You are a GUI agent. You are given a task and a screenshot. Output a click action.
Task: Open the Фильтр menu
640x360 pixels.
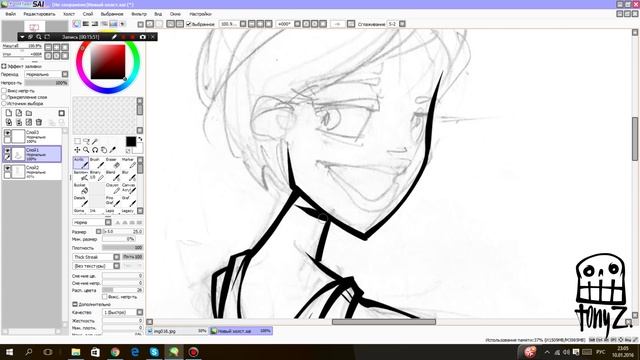139,14
